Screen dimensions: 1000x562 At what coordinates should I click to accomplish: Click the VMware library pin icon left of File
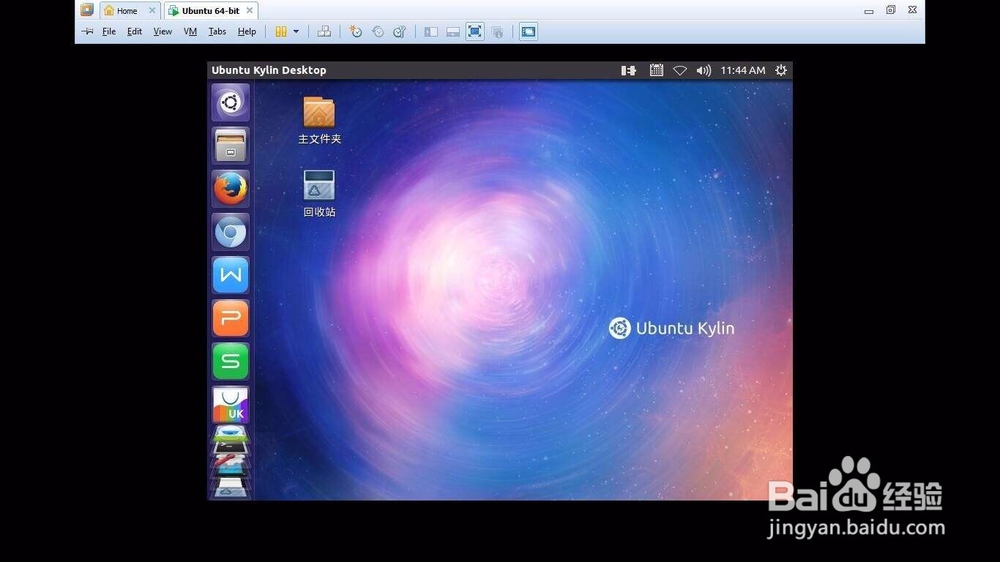pos(87,31)
